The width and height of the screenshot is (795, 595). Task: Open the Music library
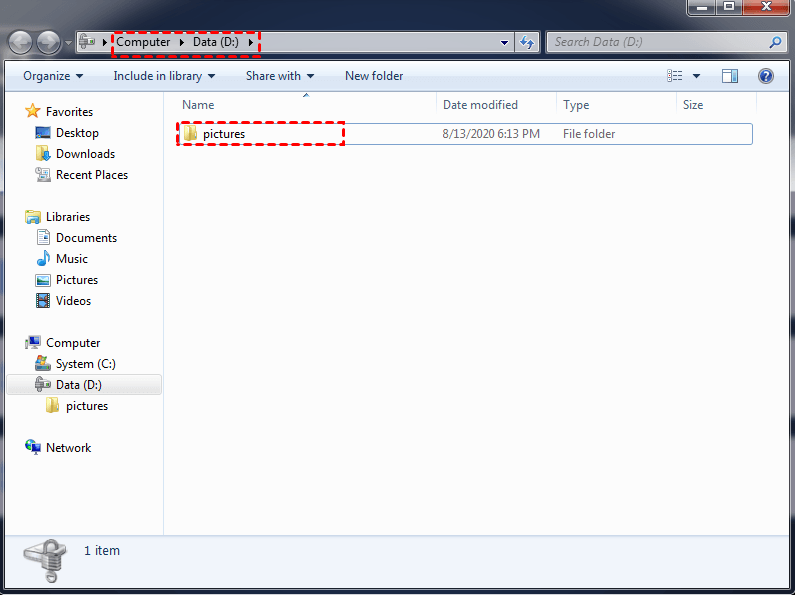click(x=72, y=259)
